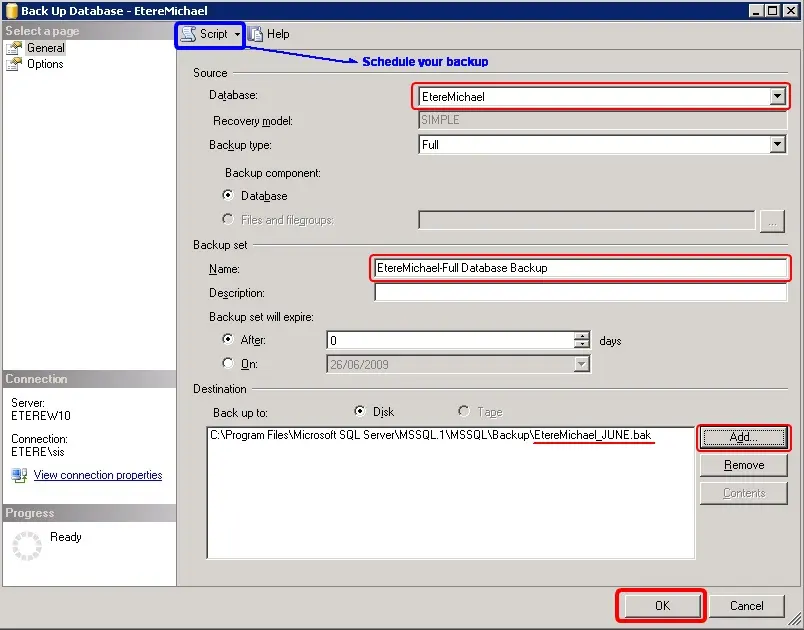Choose the expire After radio button

click(x=228, y=340)
